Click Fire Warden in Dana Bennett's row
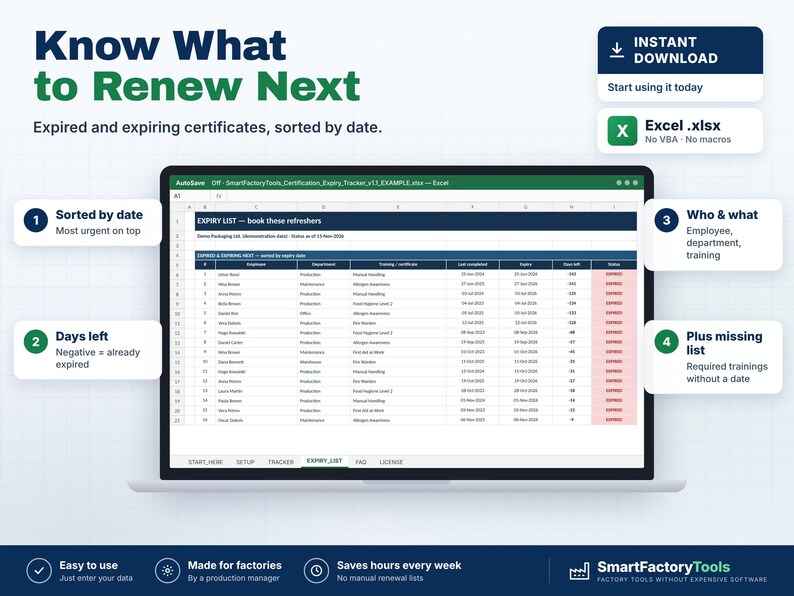 398,362
